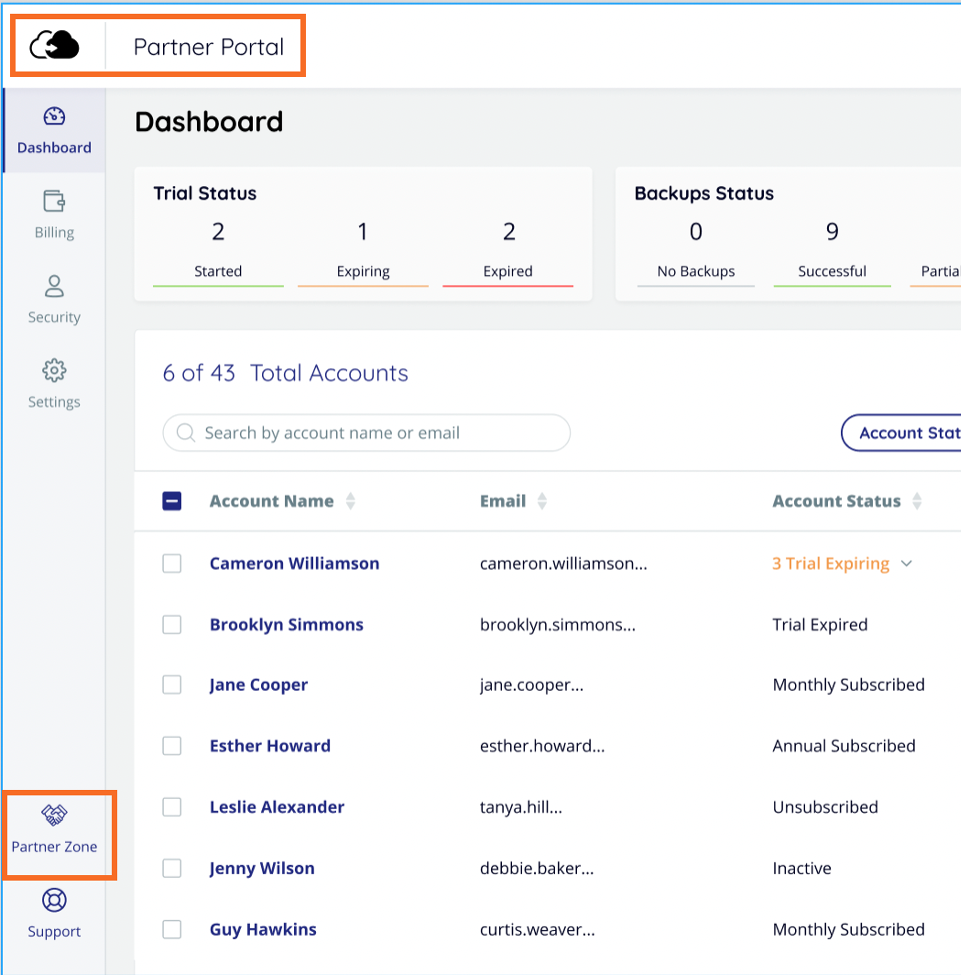Click tanya.hill... email cell
This screenshot has width=962, height=976.
(521, 807)
